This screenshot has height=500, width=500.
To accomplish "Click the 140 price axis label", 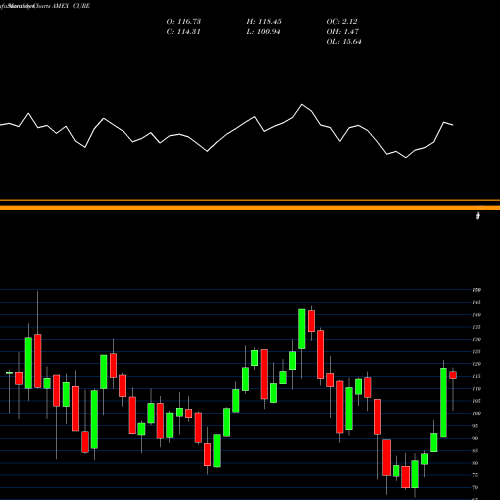I will click(x=477, y=315).
